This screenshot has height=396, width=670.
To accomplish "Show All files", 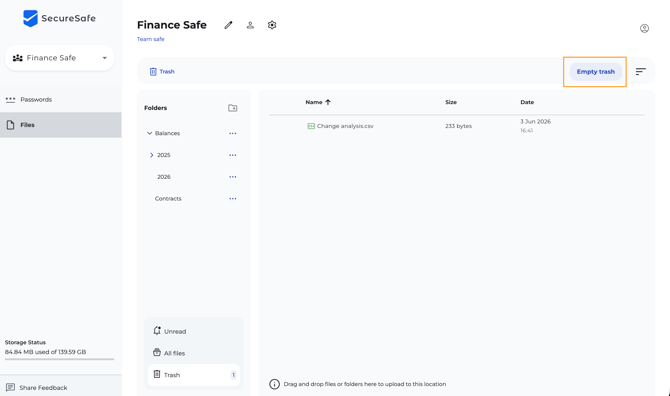I will click(194, 353).
